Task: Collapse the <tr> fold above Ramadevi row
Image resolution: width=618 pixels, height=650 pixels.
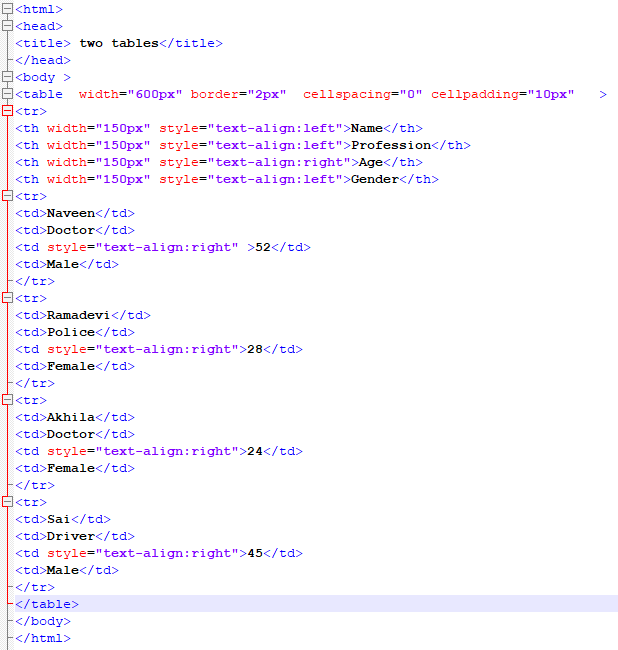Action: pos(7,297)
